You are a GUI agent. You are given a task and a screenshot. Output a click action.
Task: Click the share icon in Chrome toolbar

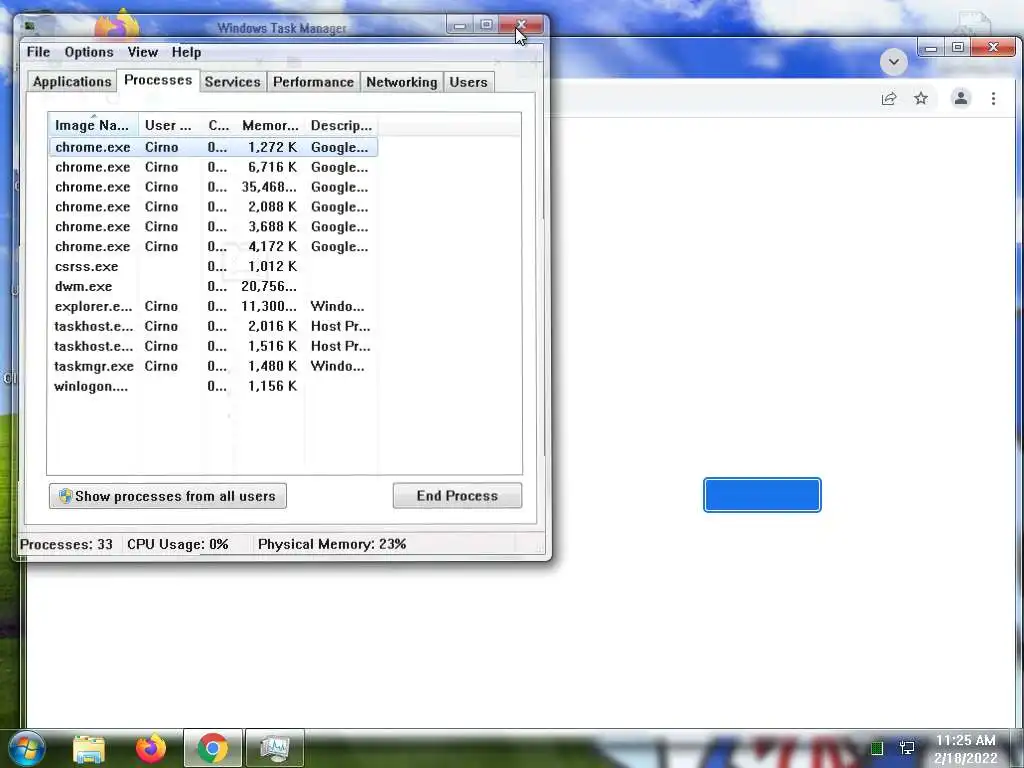pyautogui.click(x=889, y=99)
